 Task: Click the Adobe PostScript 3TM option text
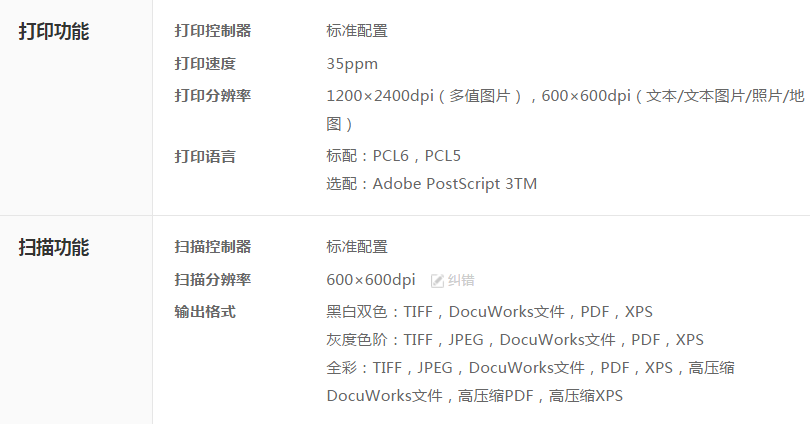click(455, 184)
